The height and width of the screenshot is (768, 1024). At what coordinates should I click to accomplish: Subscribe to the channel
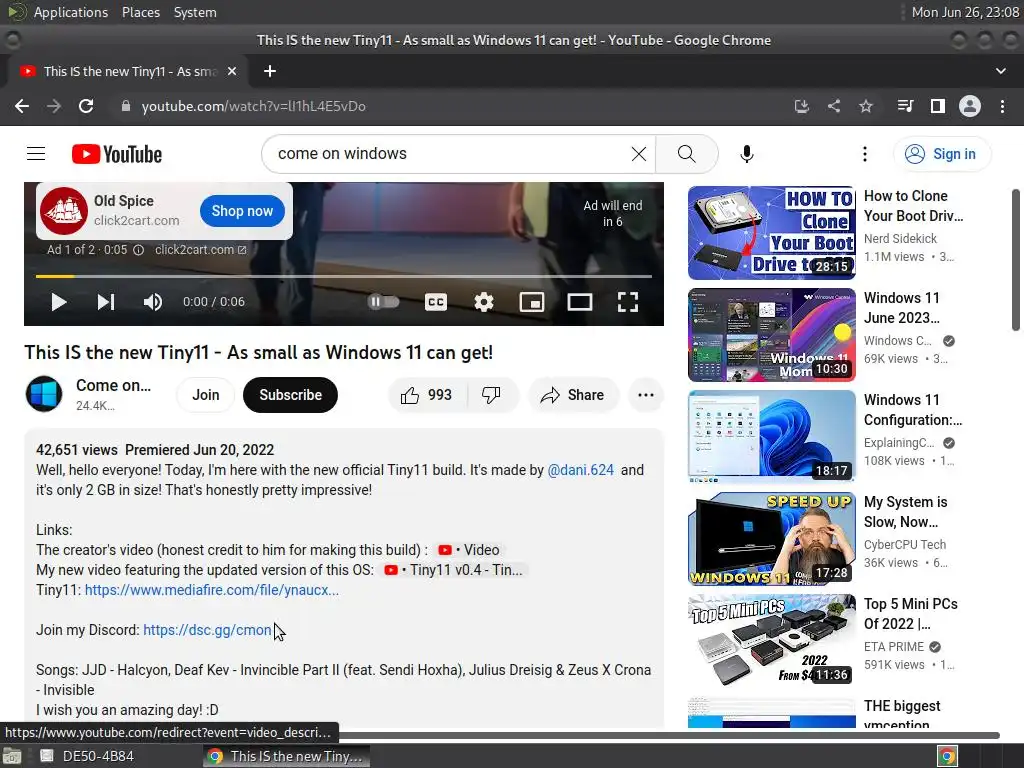pos(291,395)
